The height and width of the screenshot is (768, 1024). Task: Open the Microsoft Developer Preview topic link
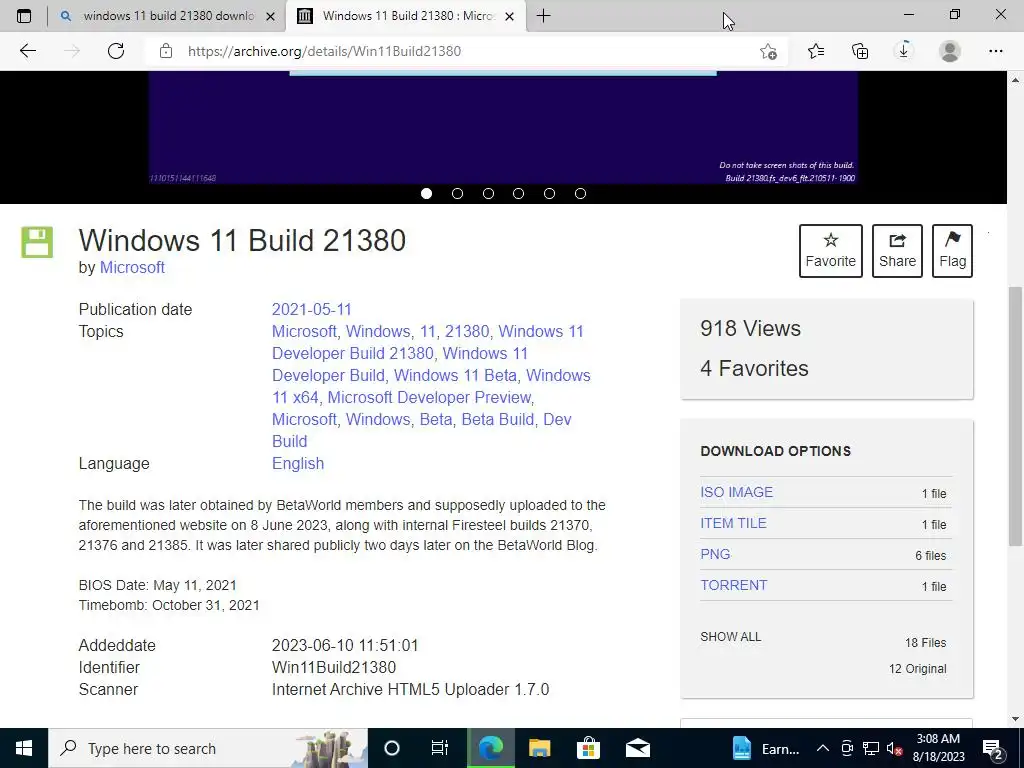tap(429, 398)
